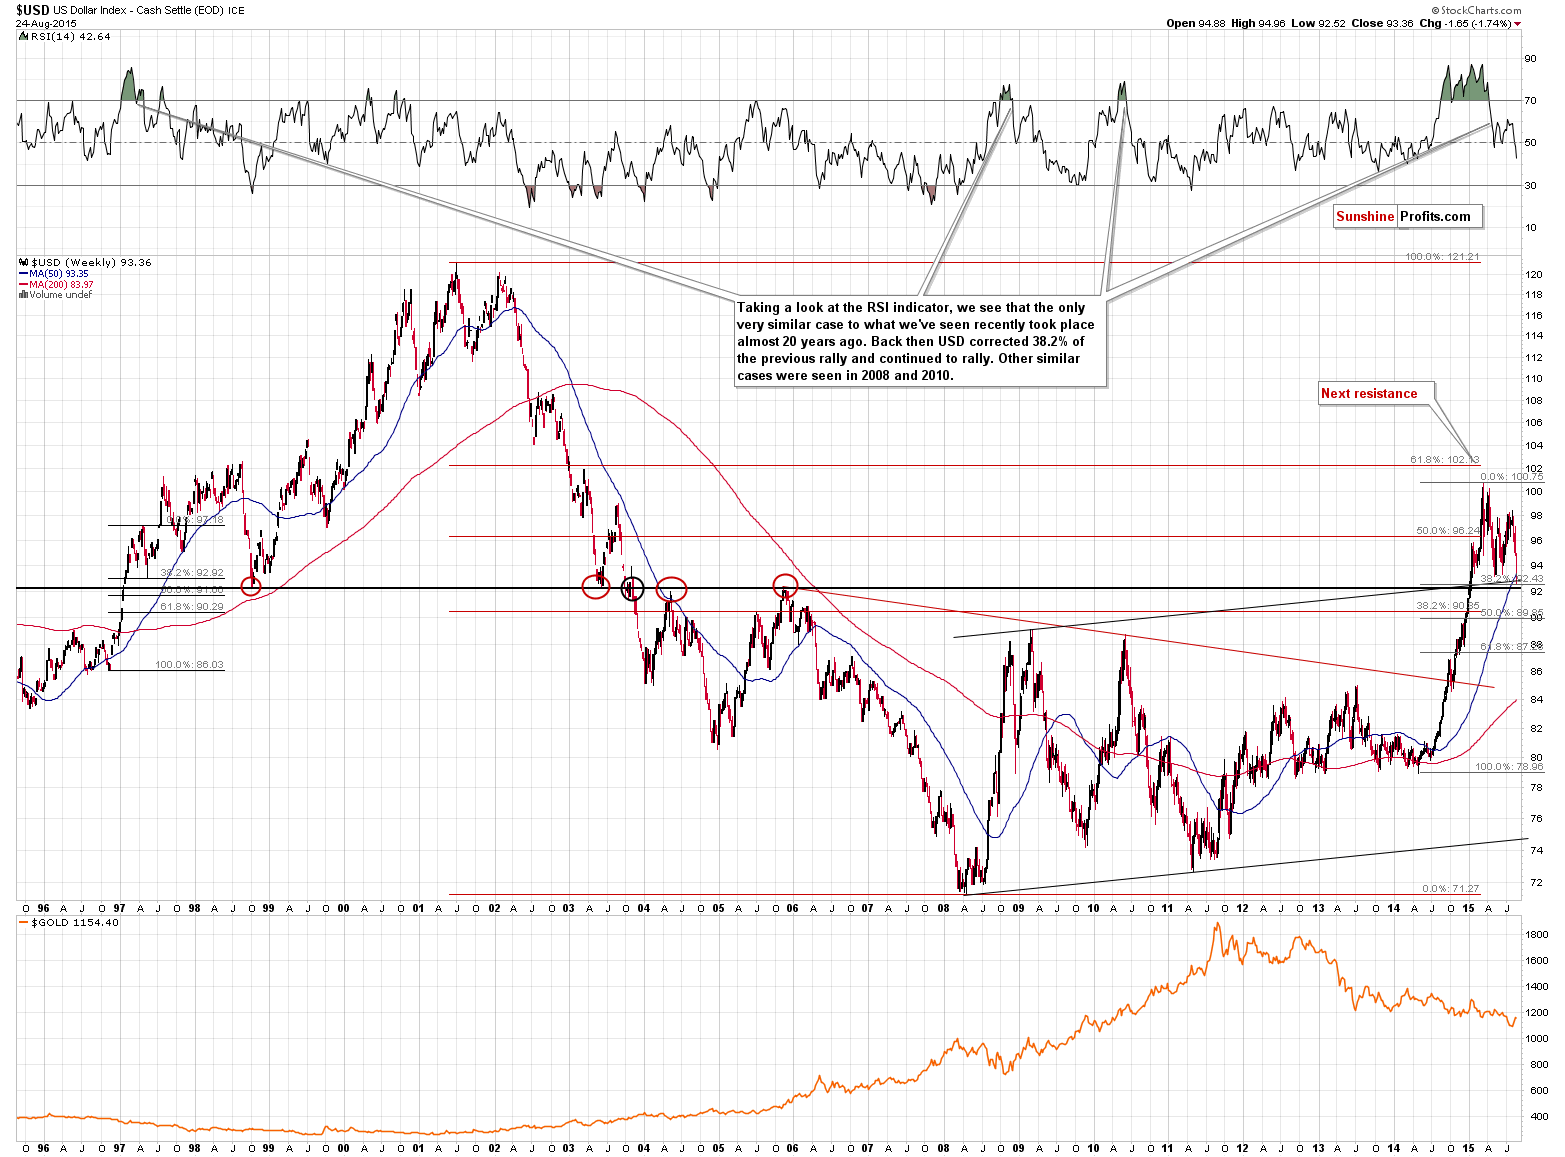
Task: Click the orange $GOLD legend line marker
Action: click(24, 922)
